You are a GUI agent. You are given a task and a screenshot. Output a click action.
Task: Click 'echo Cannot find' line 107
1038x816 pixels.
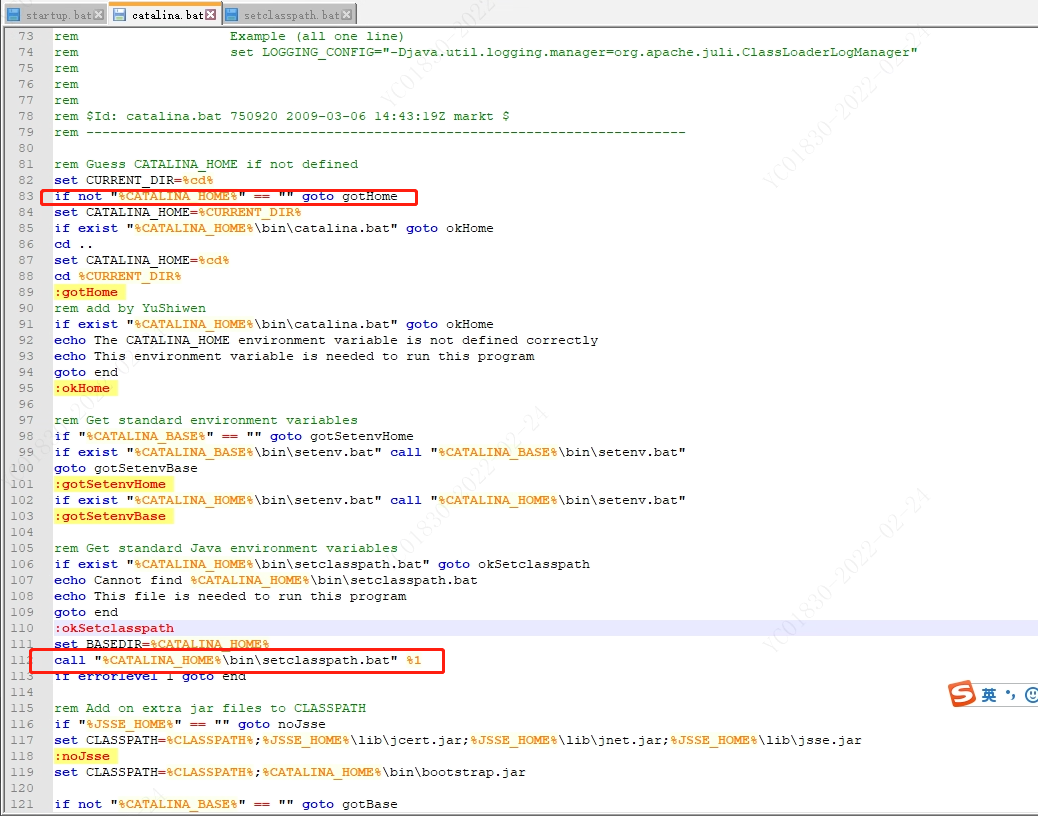[265, 580]
